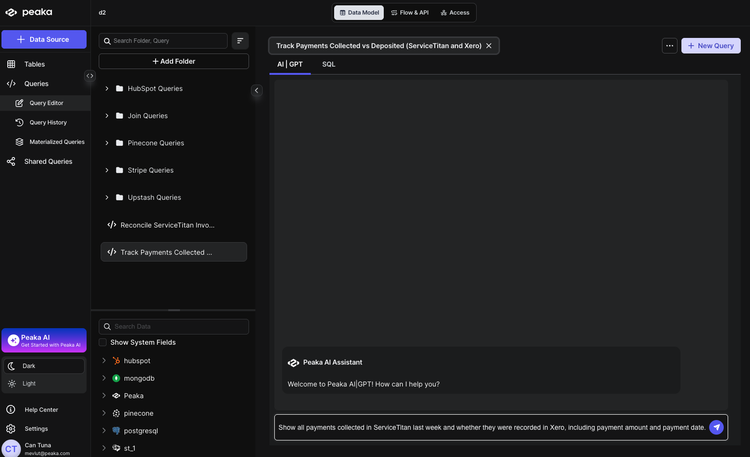Expand the Upstash Queries folder
750x457 pixels.
[x=107, y=198]
